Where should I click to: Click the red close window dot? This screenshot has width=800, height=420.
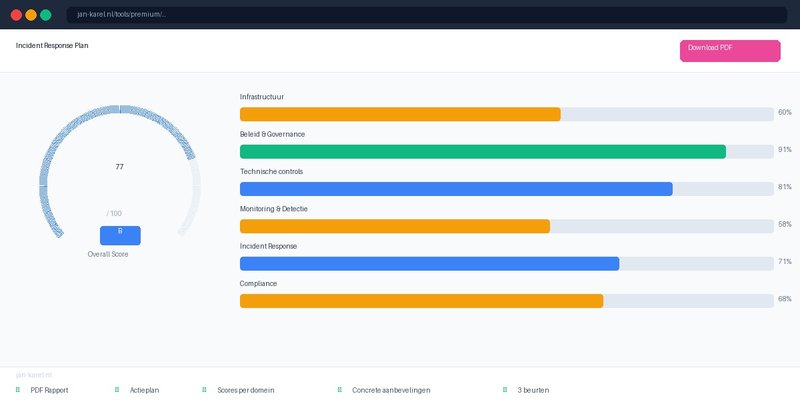tap(16, 15)
